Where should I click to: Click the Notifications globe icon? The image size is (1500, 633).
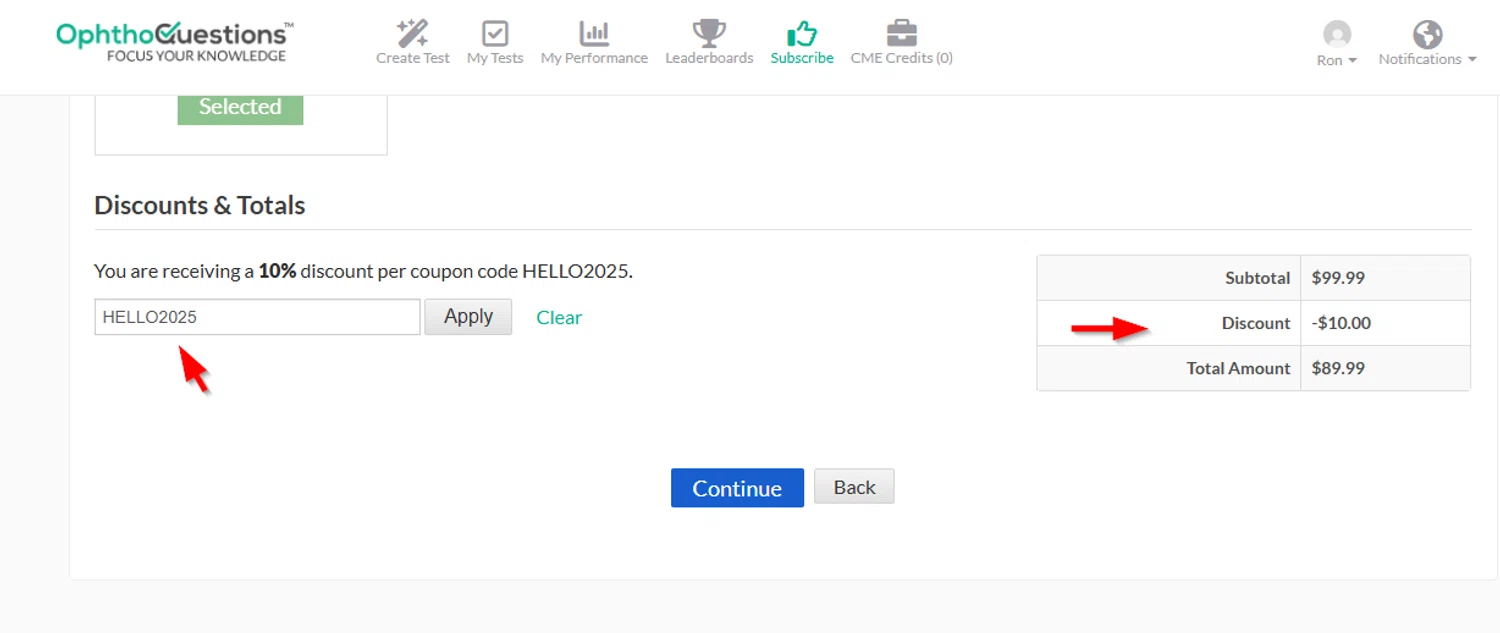(x=1427, y=34)
